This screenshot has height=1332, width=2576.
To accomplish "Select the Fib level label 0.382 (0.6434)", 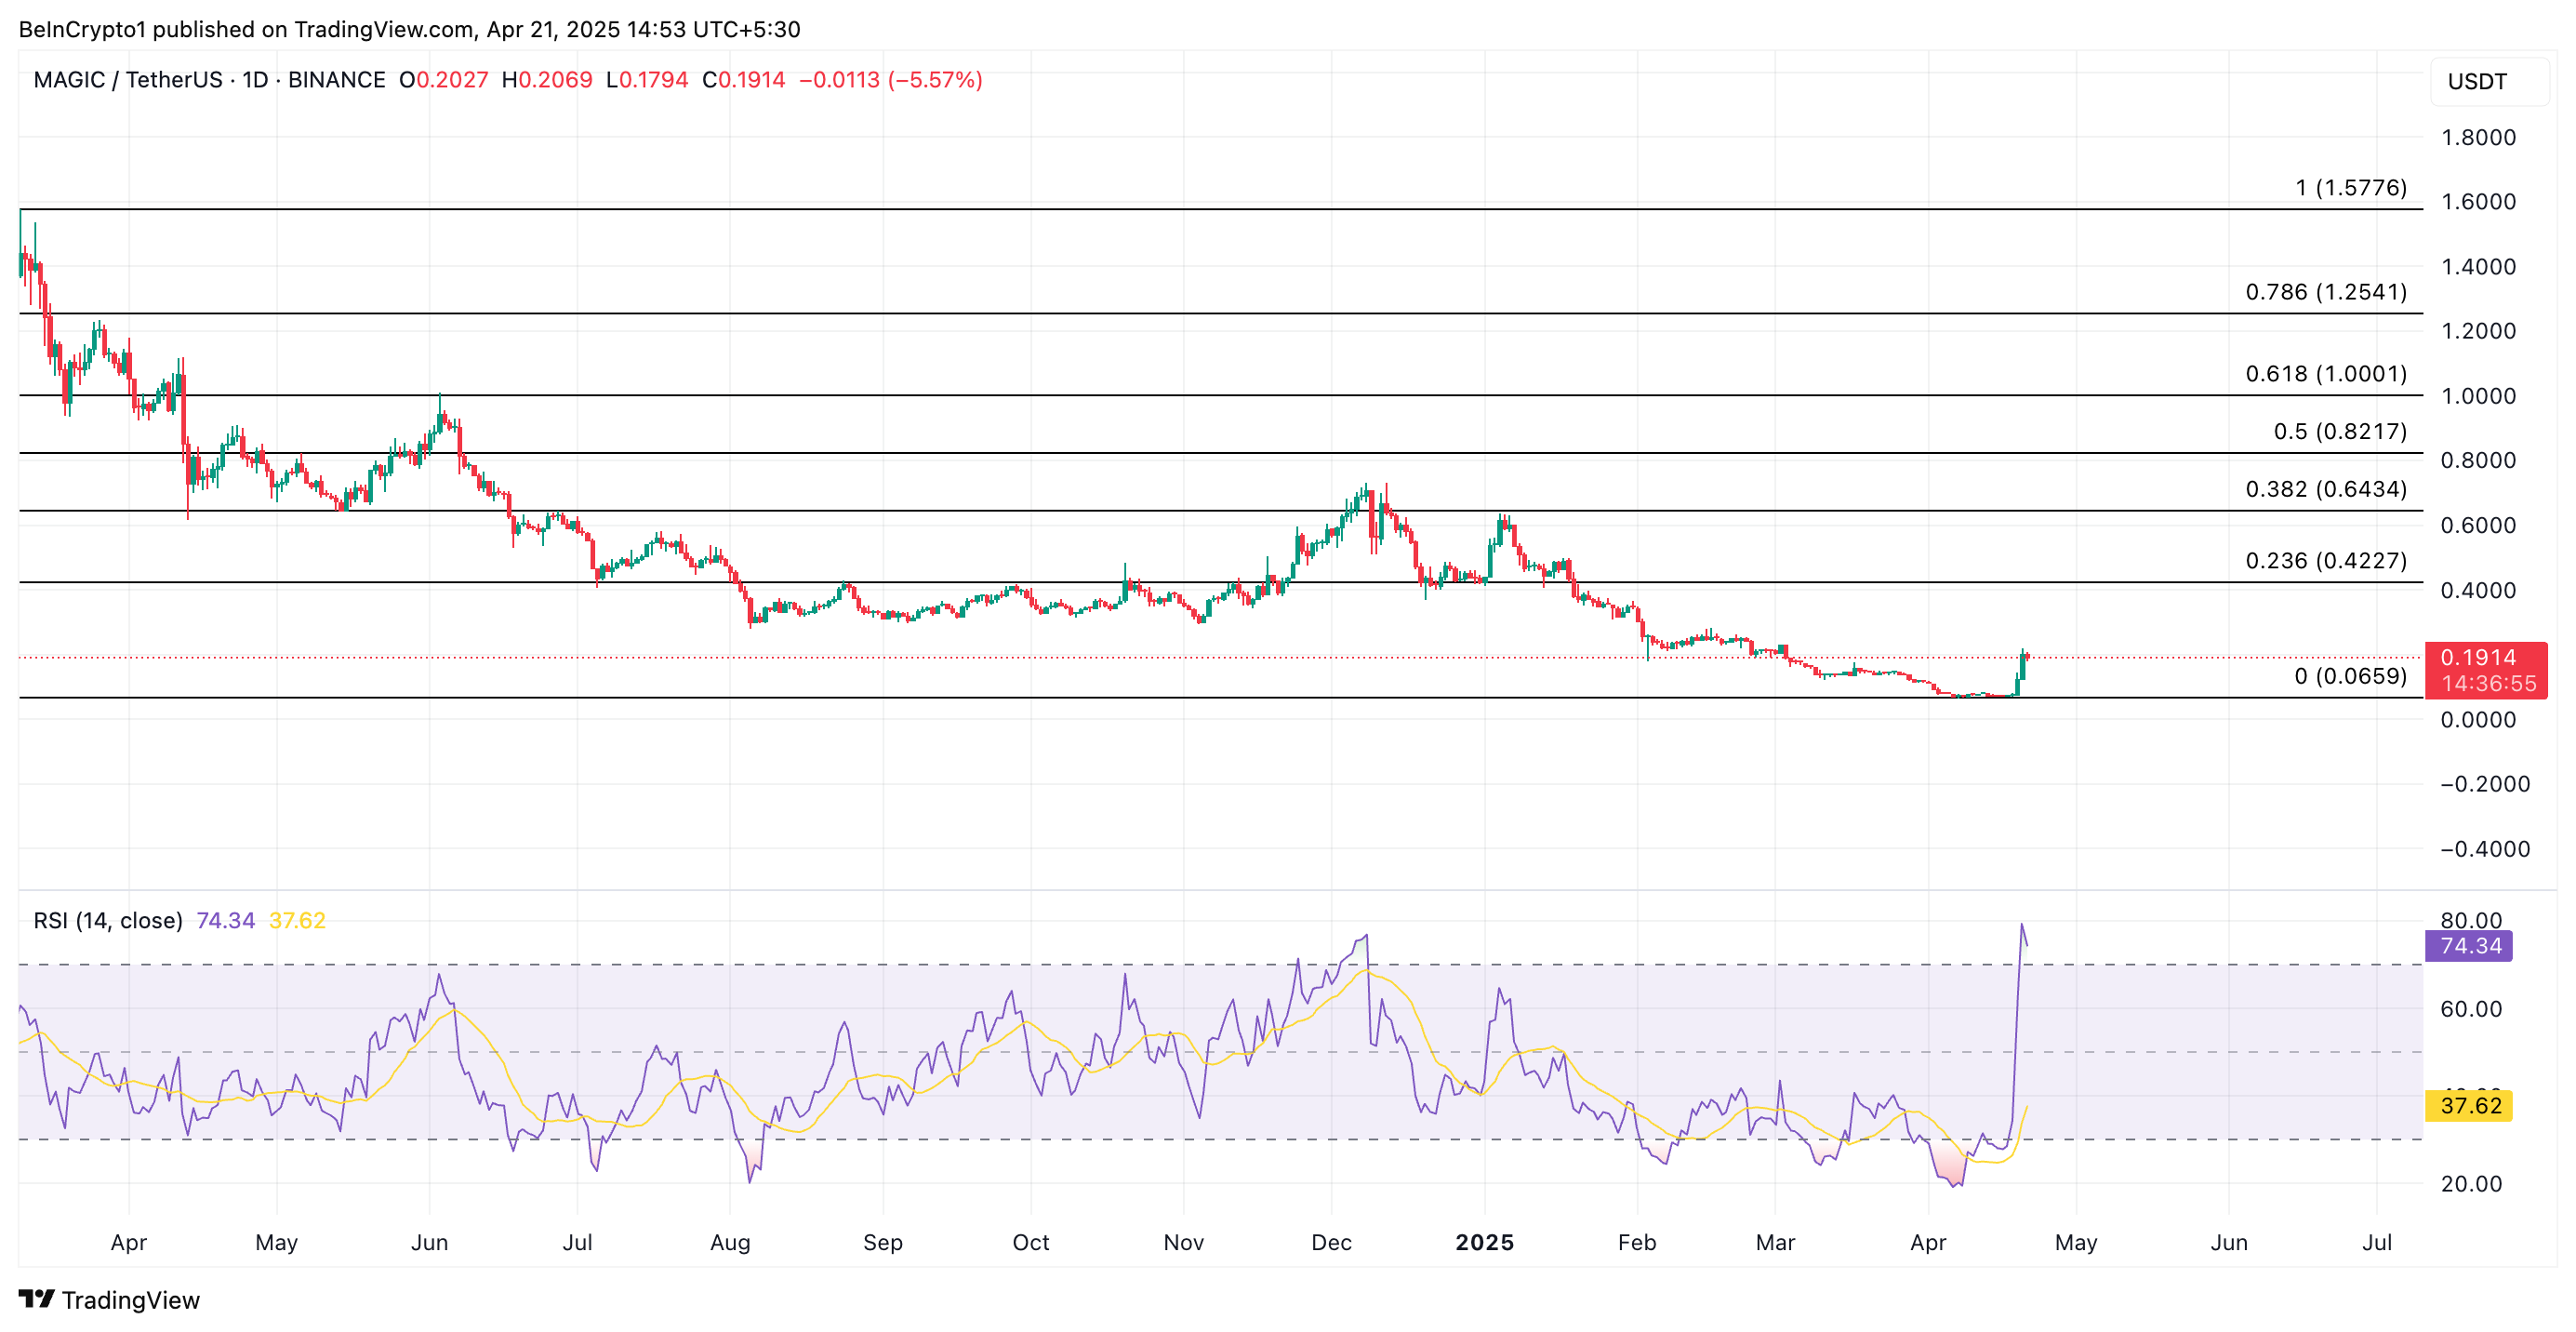I will 2326,489.
